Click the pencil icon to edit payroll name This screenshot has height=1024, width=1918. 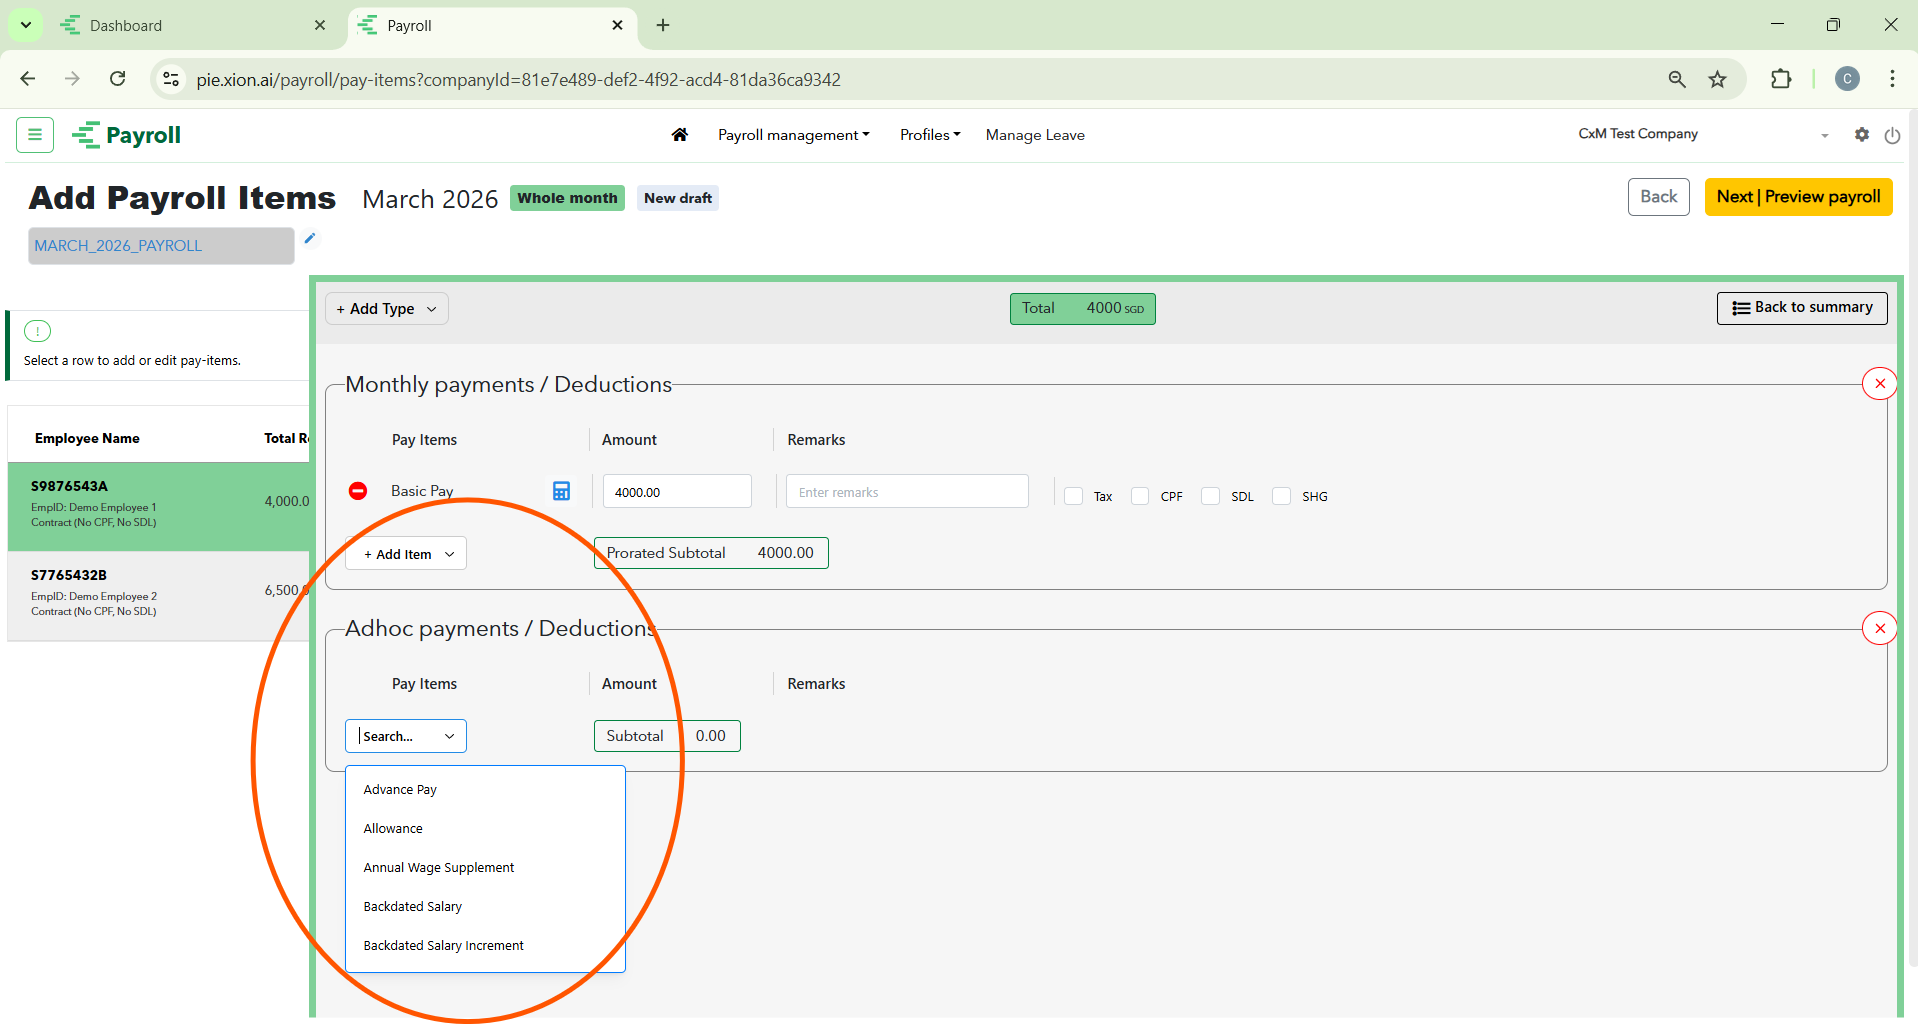310,238
